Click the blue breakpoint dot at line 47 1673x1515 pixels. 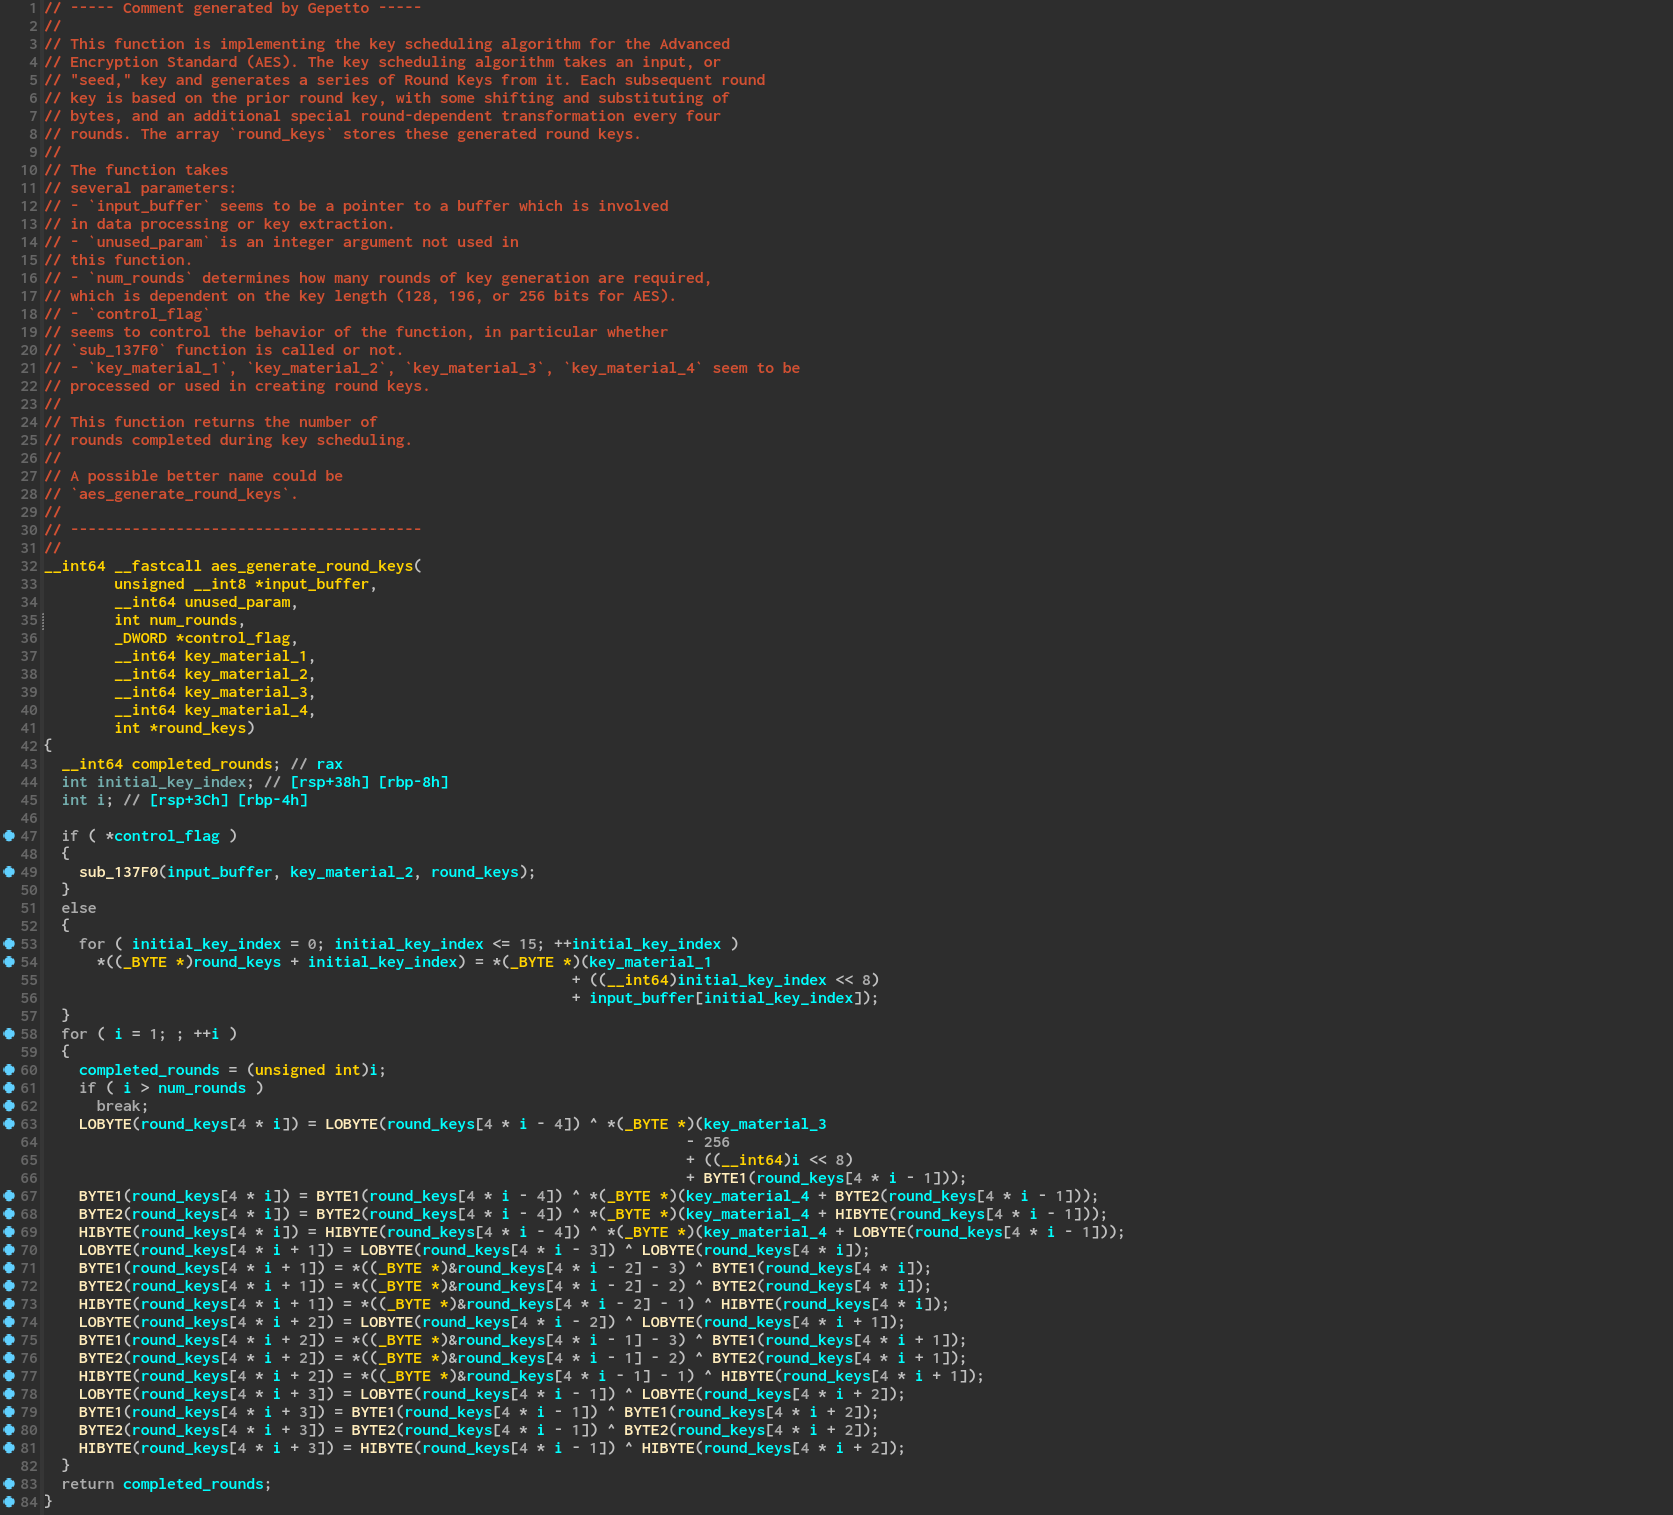9,836
